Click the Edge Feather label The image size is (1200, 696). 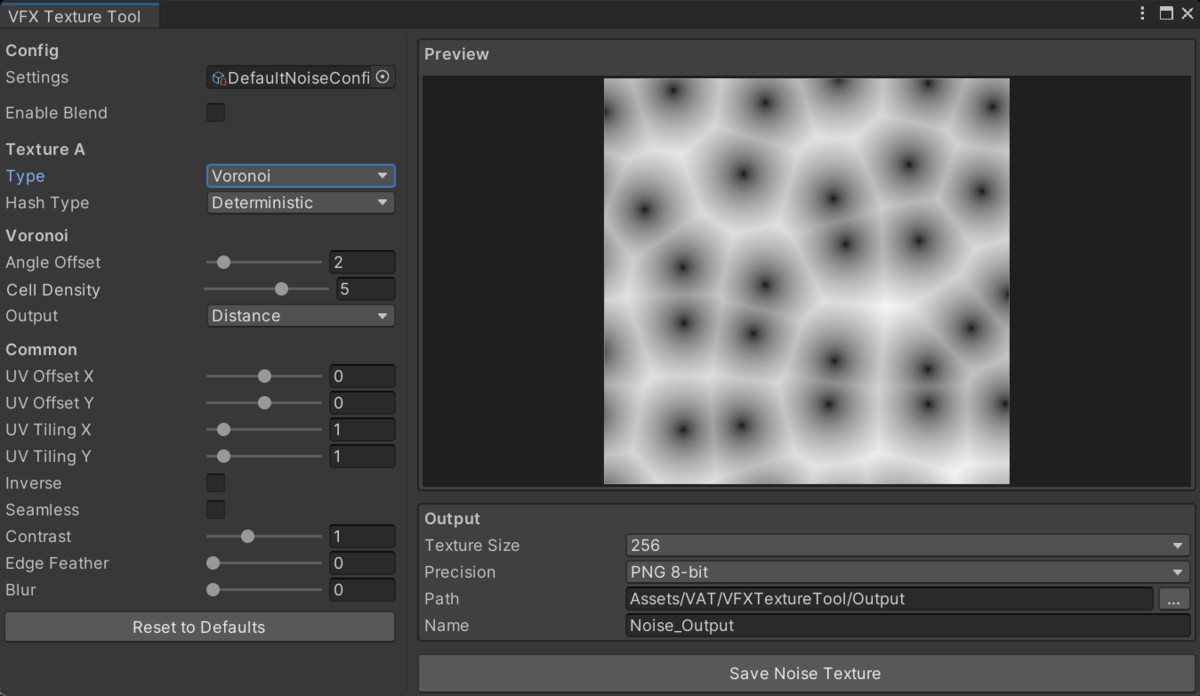coord(57,563)
